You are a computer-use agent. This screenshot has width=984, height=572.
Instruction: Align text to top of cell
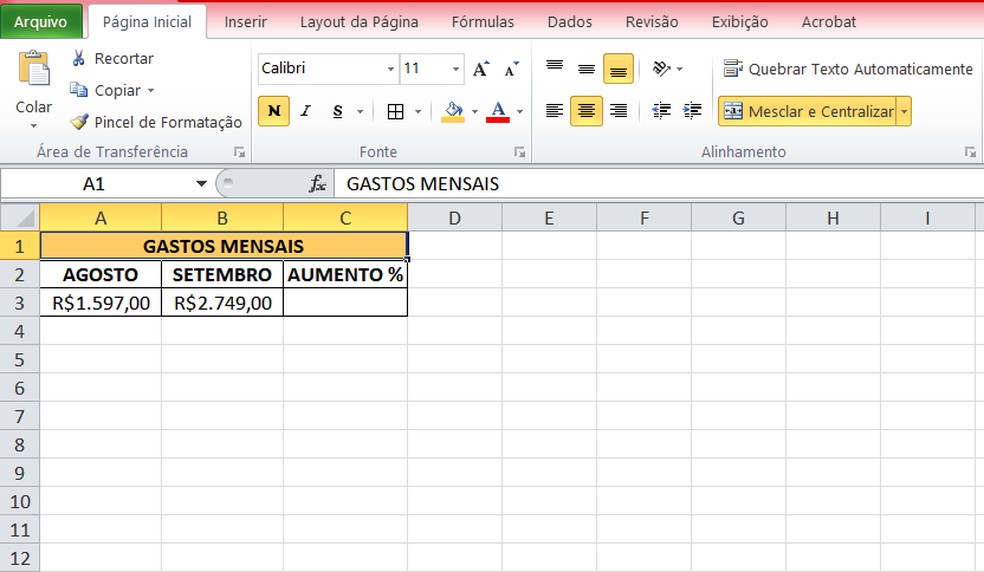[x=554, y=68]
